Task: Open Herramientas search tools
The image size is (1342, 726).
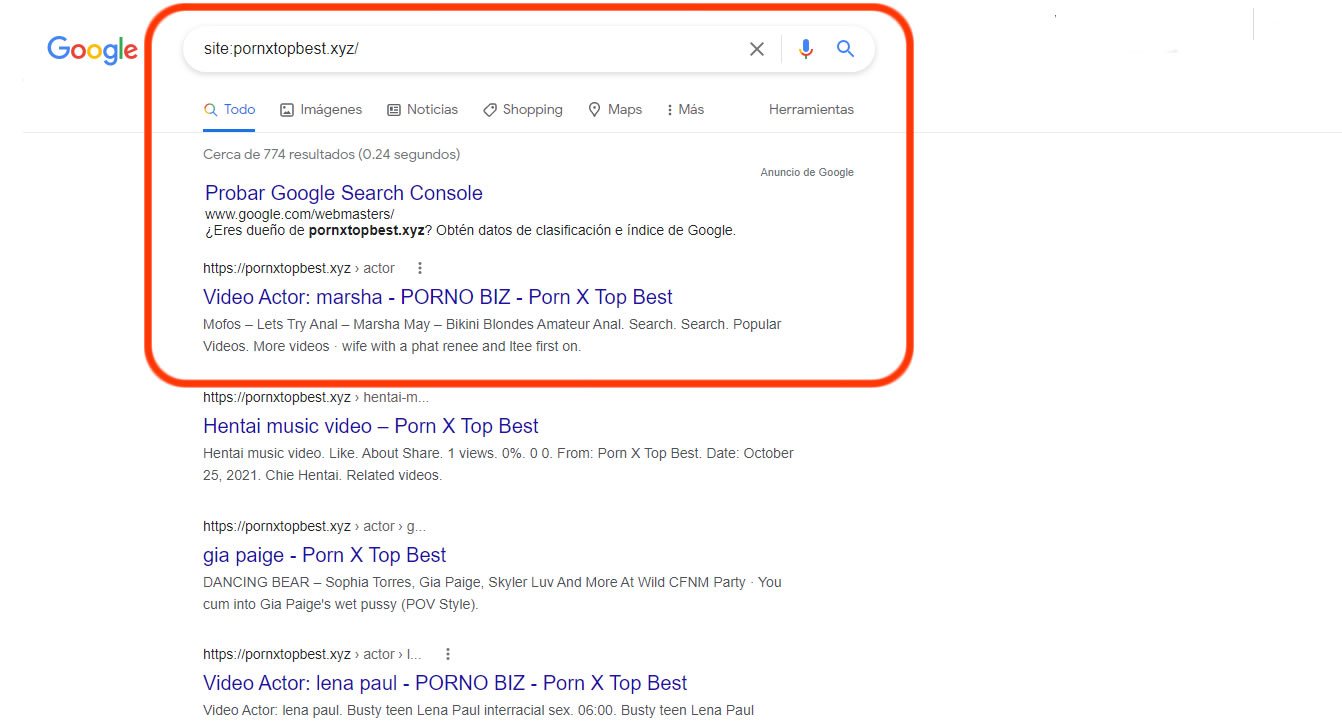Action: point(811,110)
